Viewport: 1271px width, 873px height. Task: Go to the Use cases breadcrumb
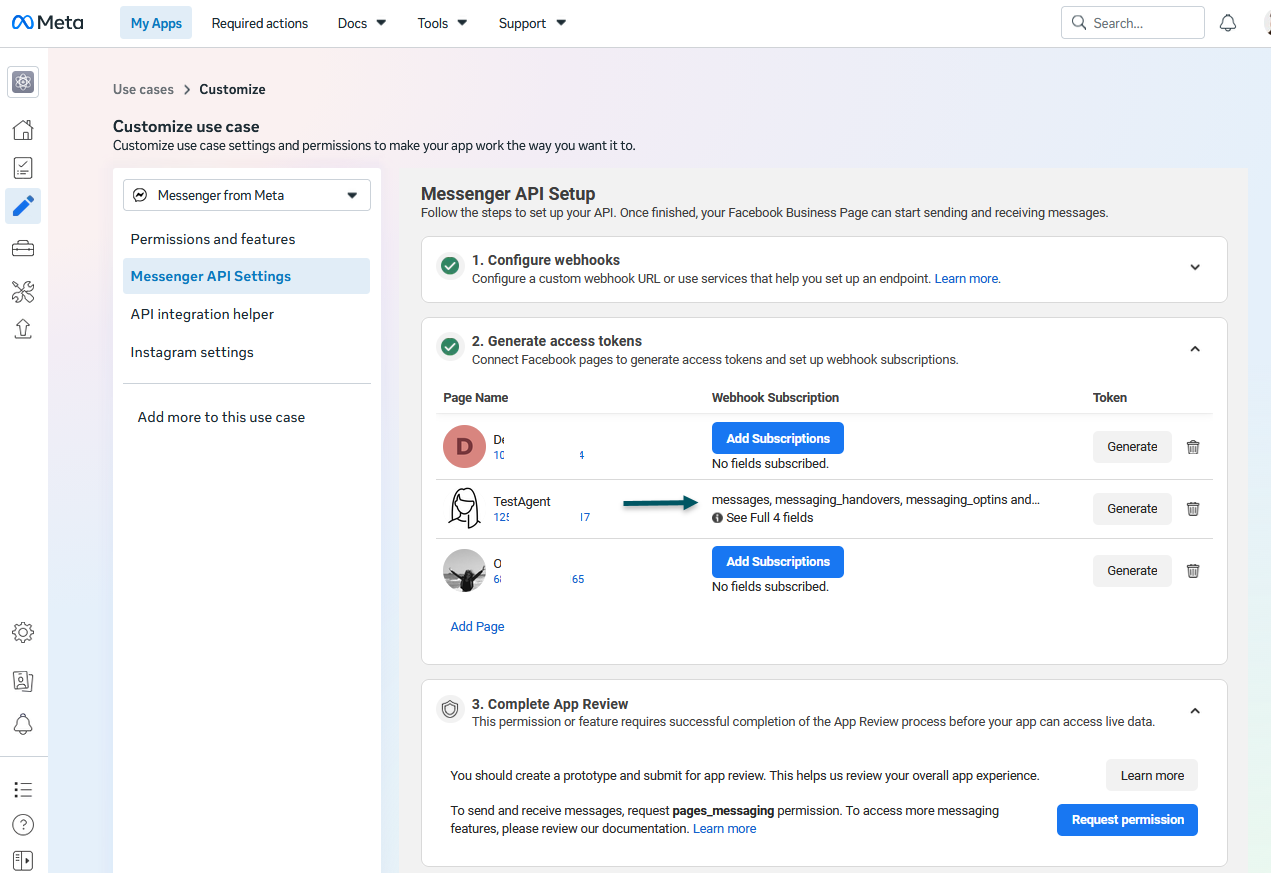point(143,89)
